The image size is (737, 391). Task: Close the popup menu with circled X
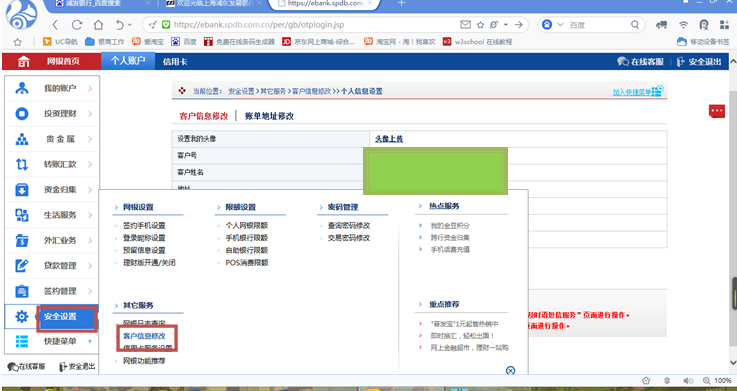pyautogui.click(x=510, y=370)
